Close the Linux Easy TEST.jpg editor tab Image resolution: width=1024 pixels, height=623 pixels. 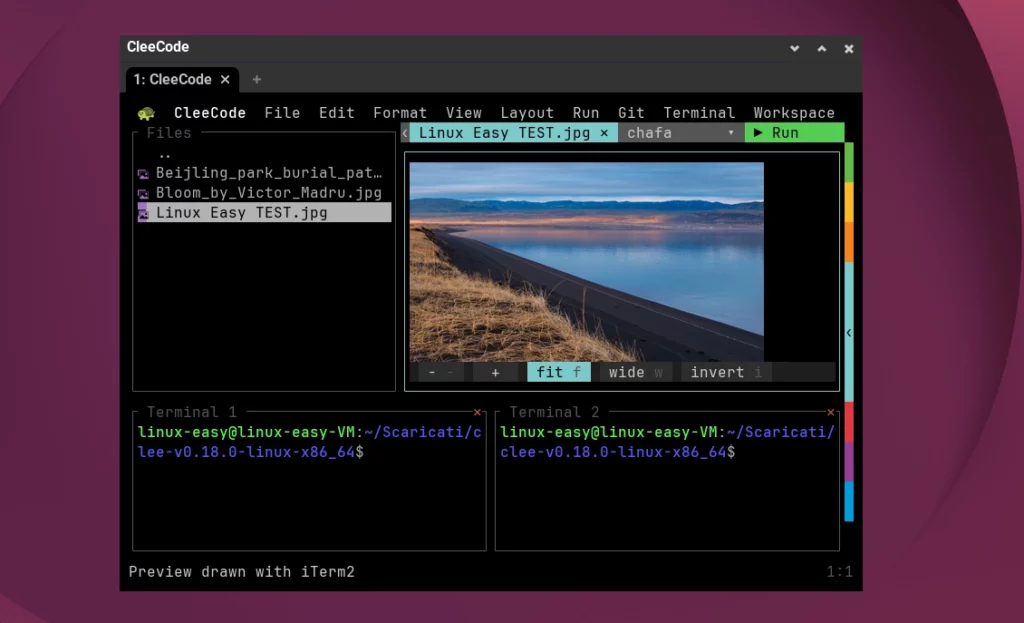[x=604, y=133]
